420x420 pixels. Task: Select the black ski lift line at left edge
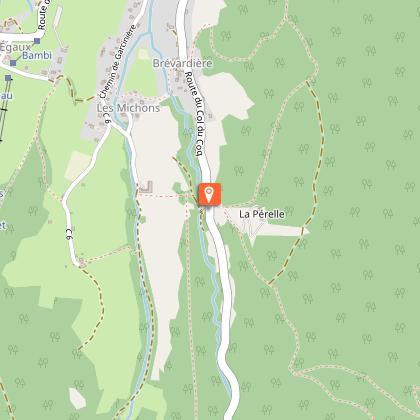[5, 110]
